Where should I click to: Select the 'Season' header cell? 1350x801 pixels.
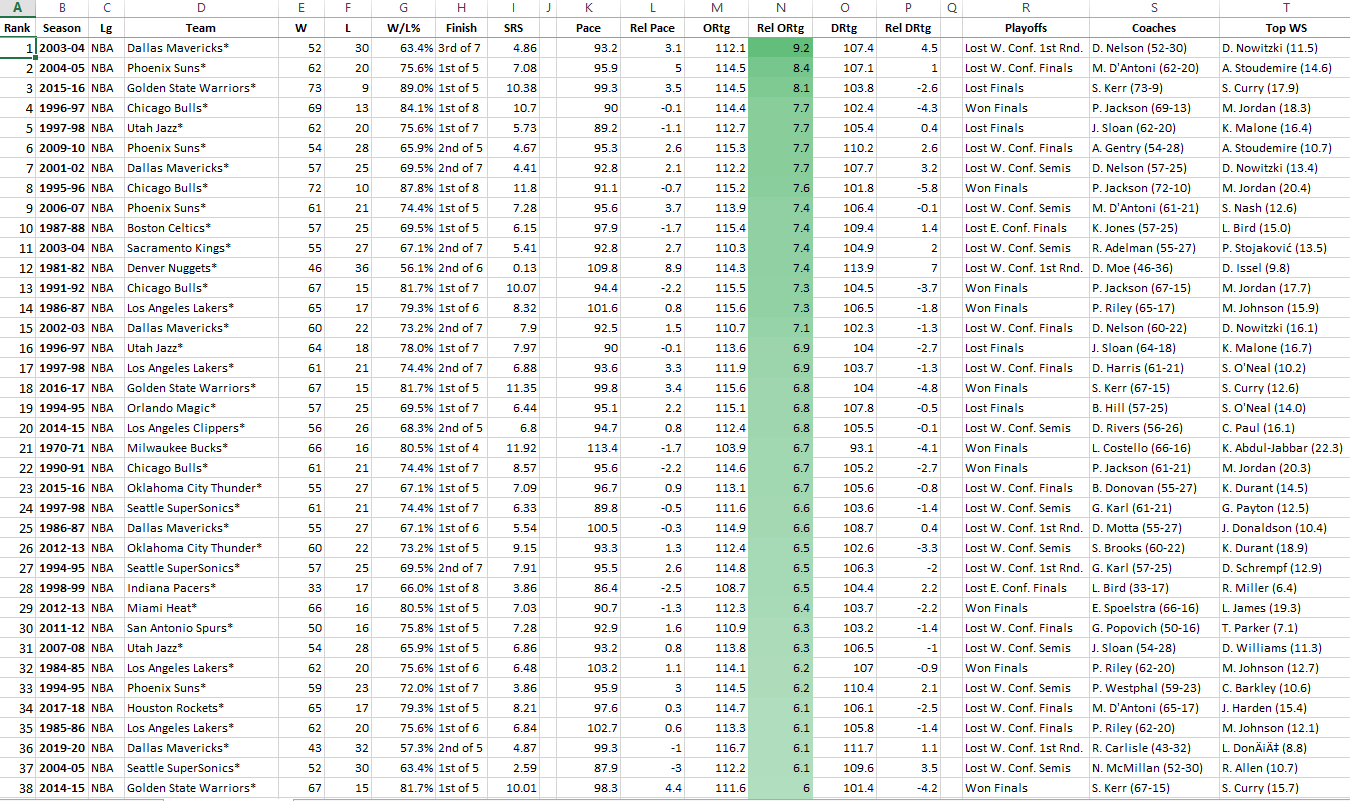[62, 28]
